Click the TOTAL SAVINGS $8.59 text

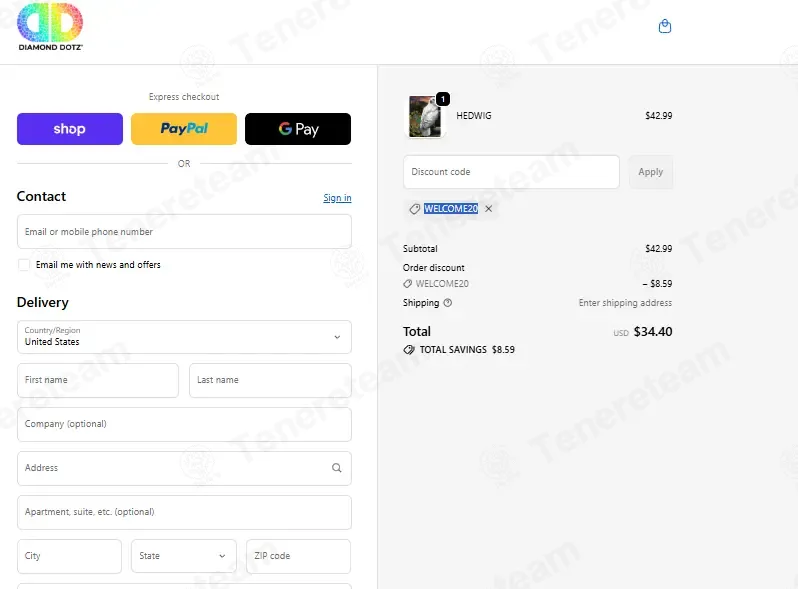[x=467, y=350]
